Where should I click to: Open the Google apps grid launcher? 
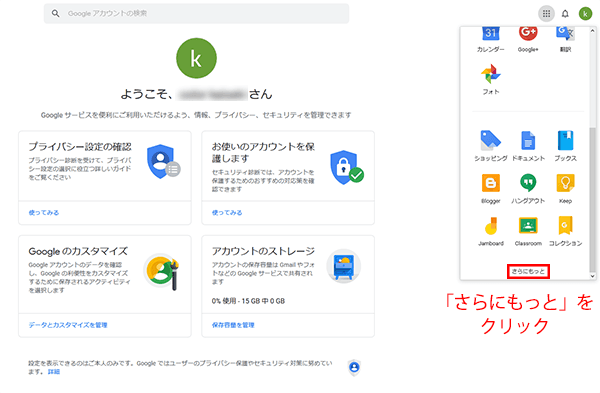click(x=546, y=14)
